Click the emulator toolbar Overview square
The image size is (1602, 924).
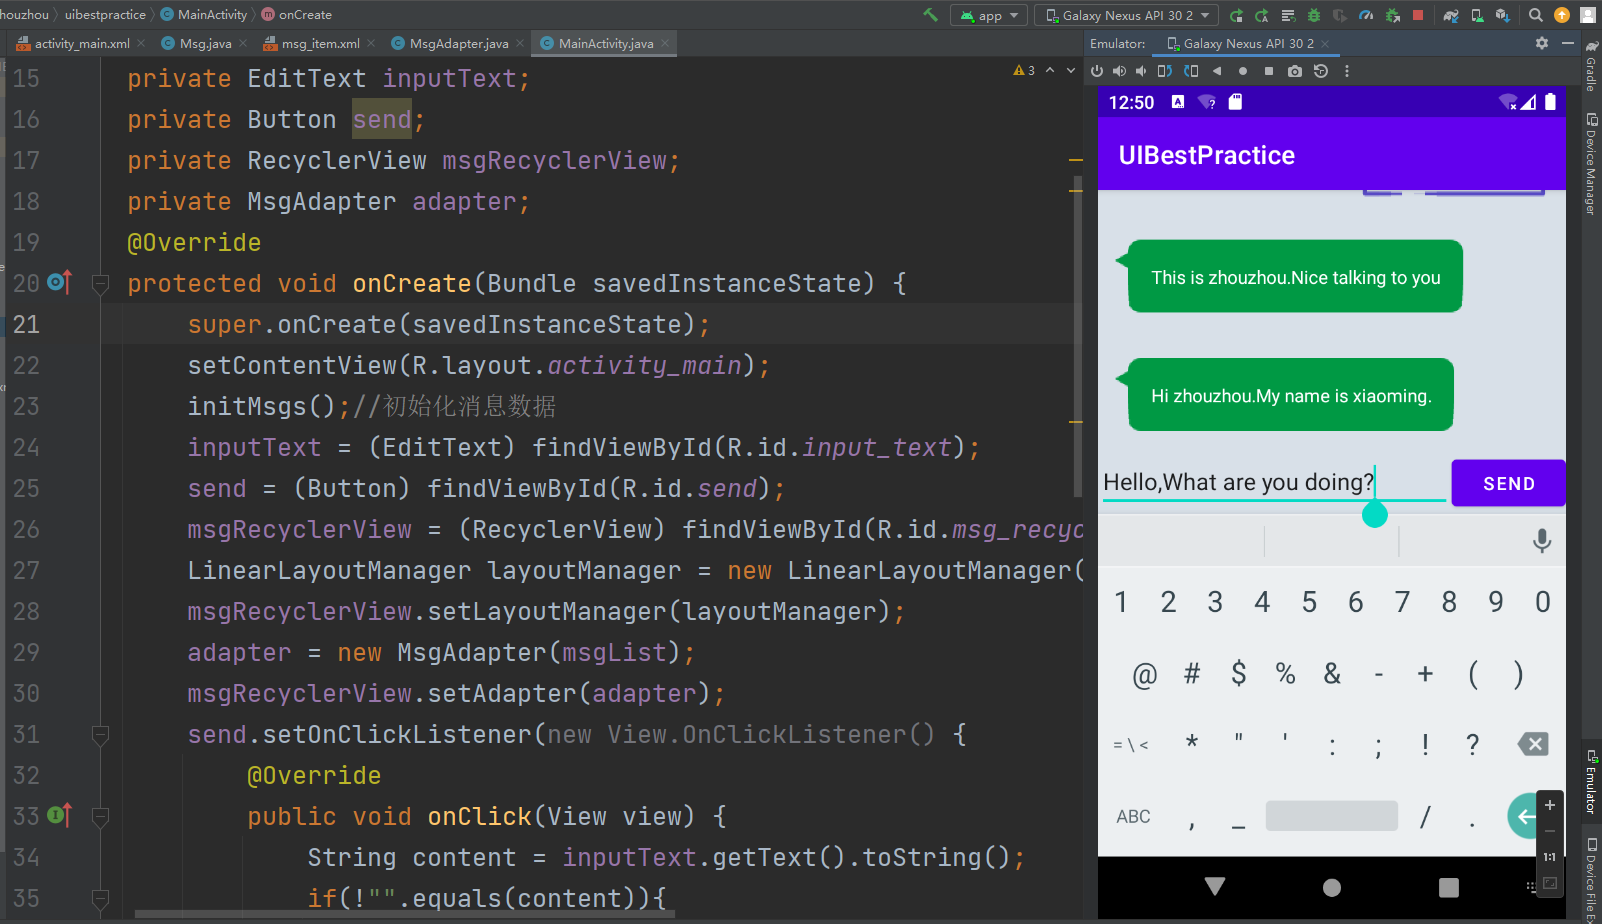click(1269, 71)
